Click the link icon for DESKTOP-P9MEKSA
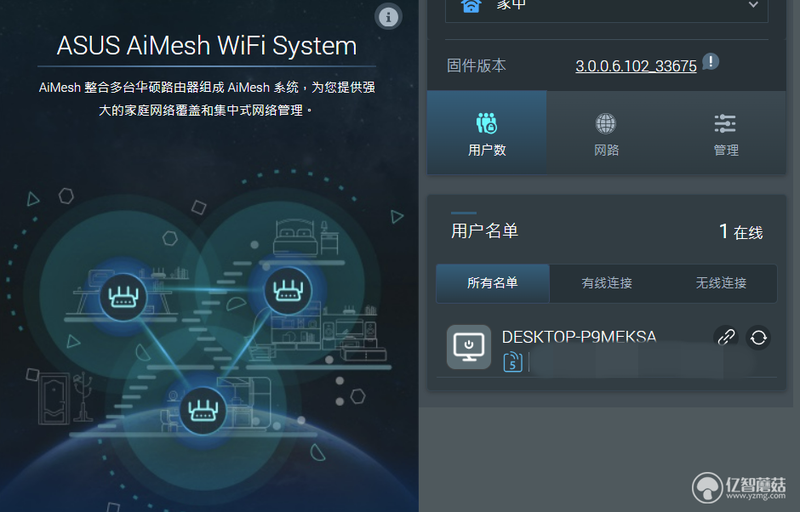Viewport: 800px width, 512px height. (x=726, y=337)
